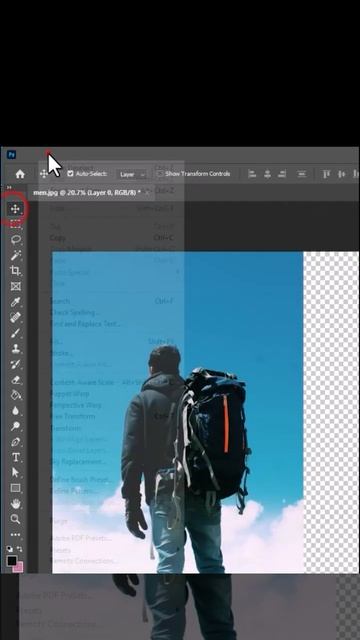Screen dimensions: 360x640
Task: Toggle Show Transform Controls checkbox
Action: click(160, 173)
